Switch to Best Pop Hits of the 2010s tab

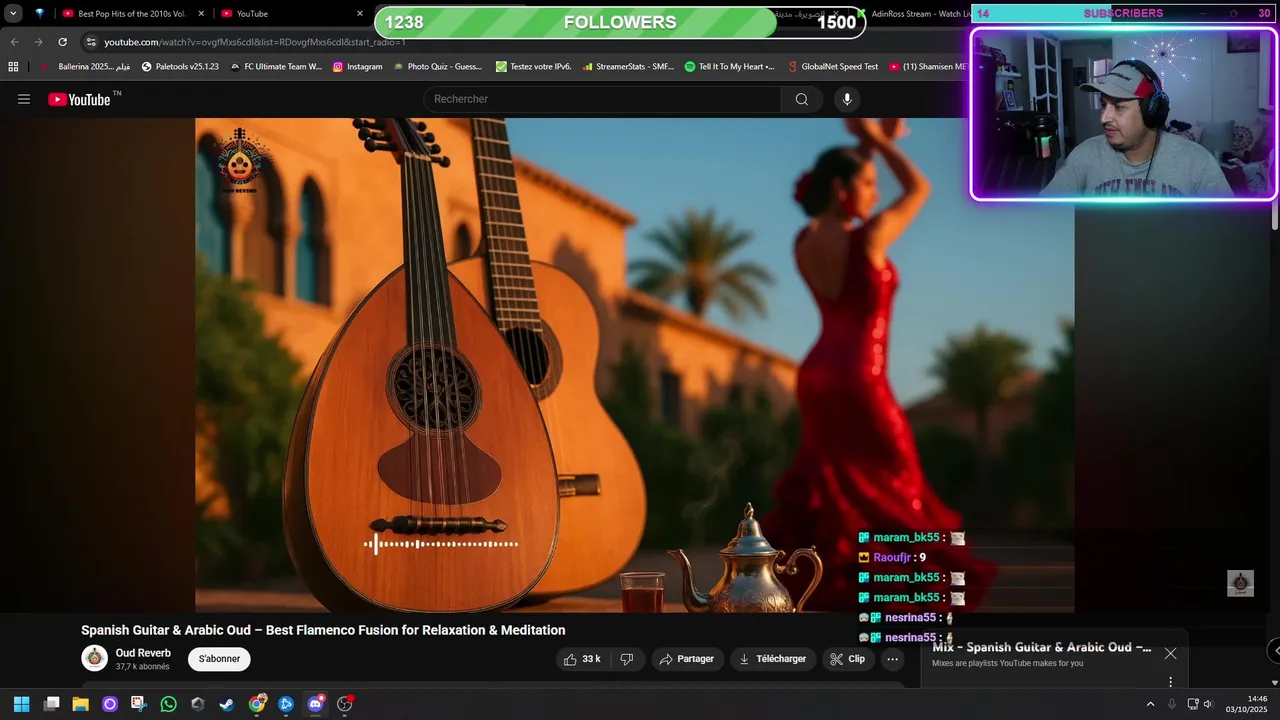coord(131,14)
